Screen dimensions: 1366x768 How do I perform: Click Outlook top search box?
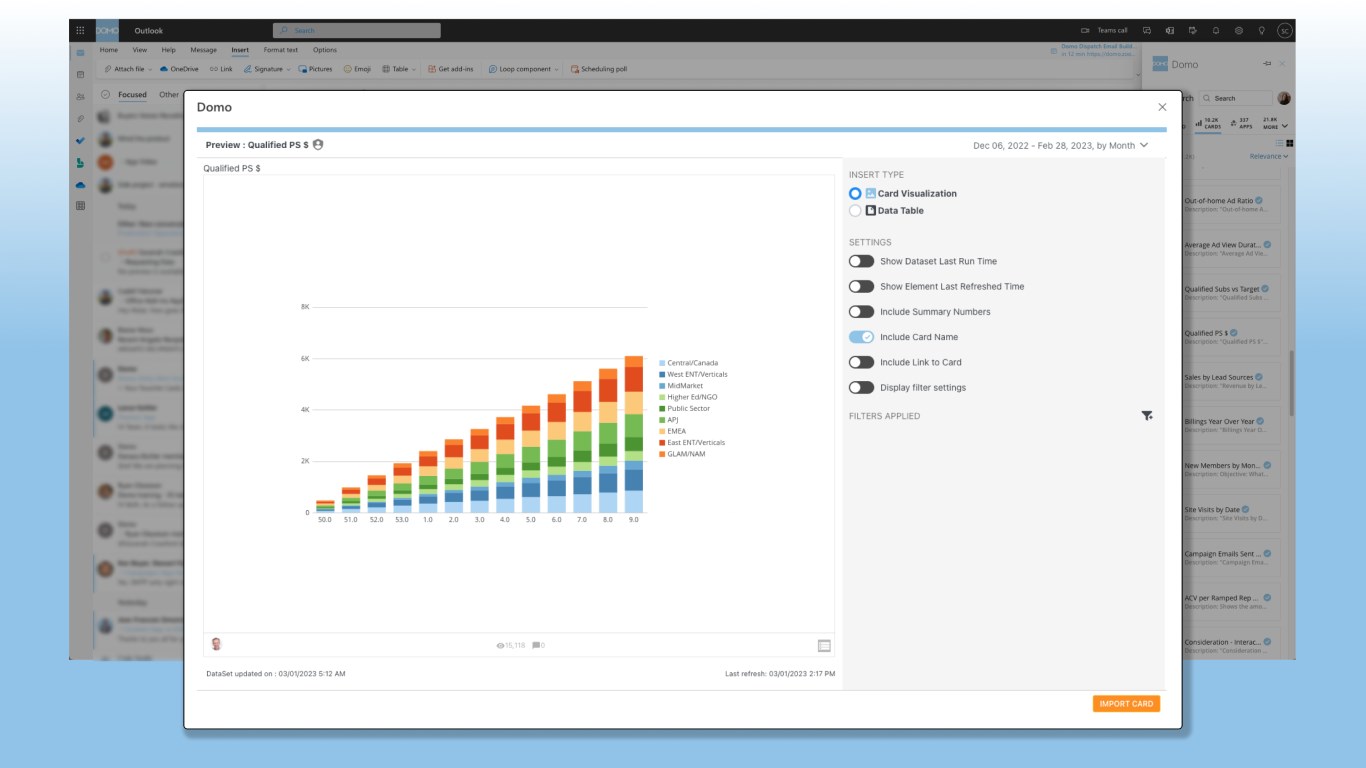point(356,31)
